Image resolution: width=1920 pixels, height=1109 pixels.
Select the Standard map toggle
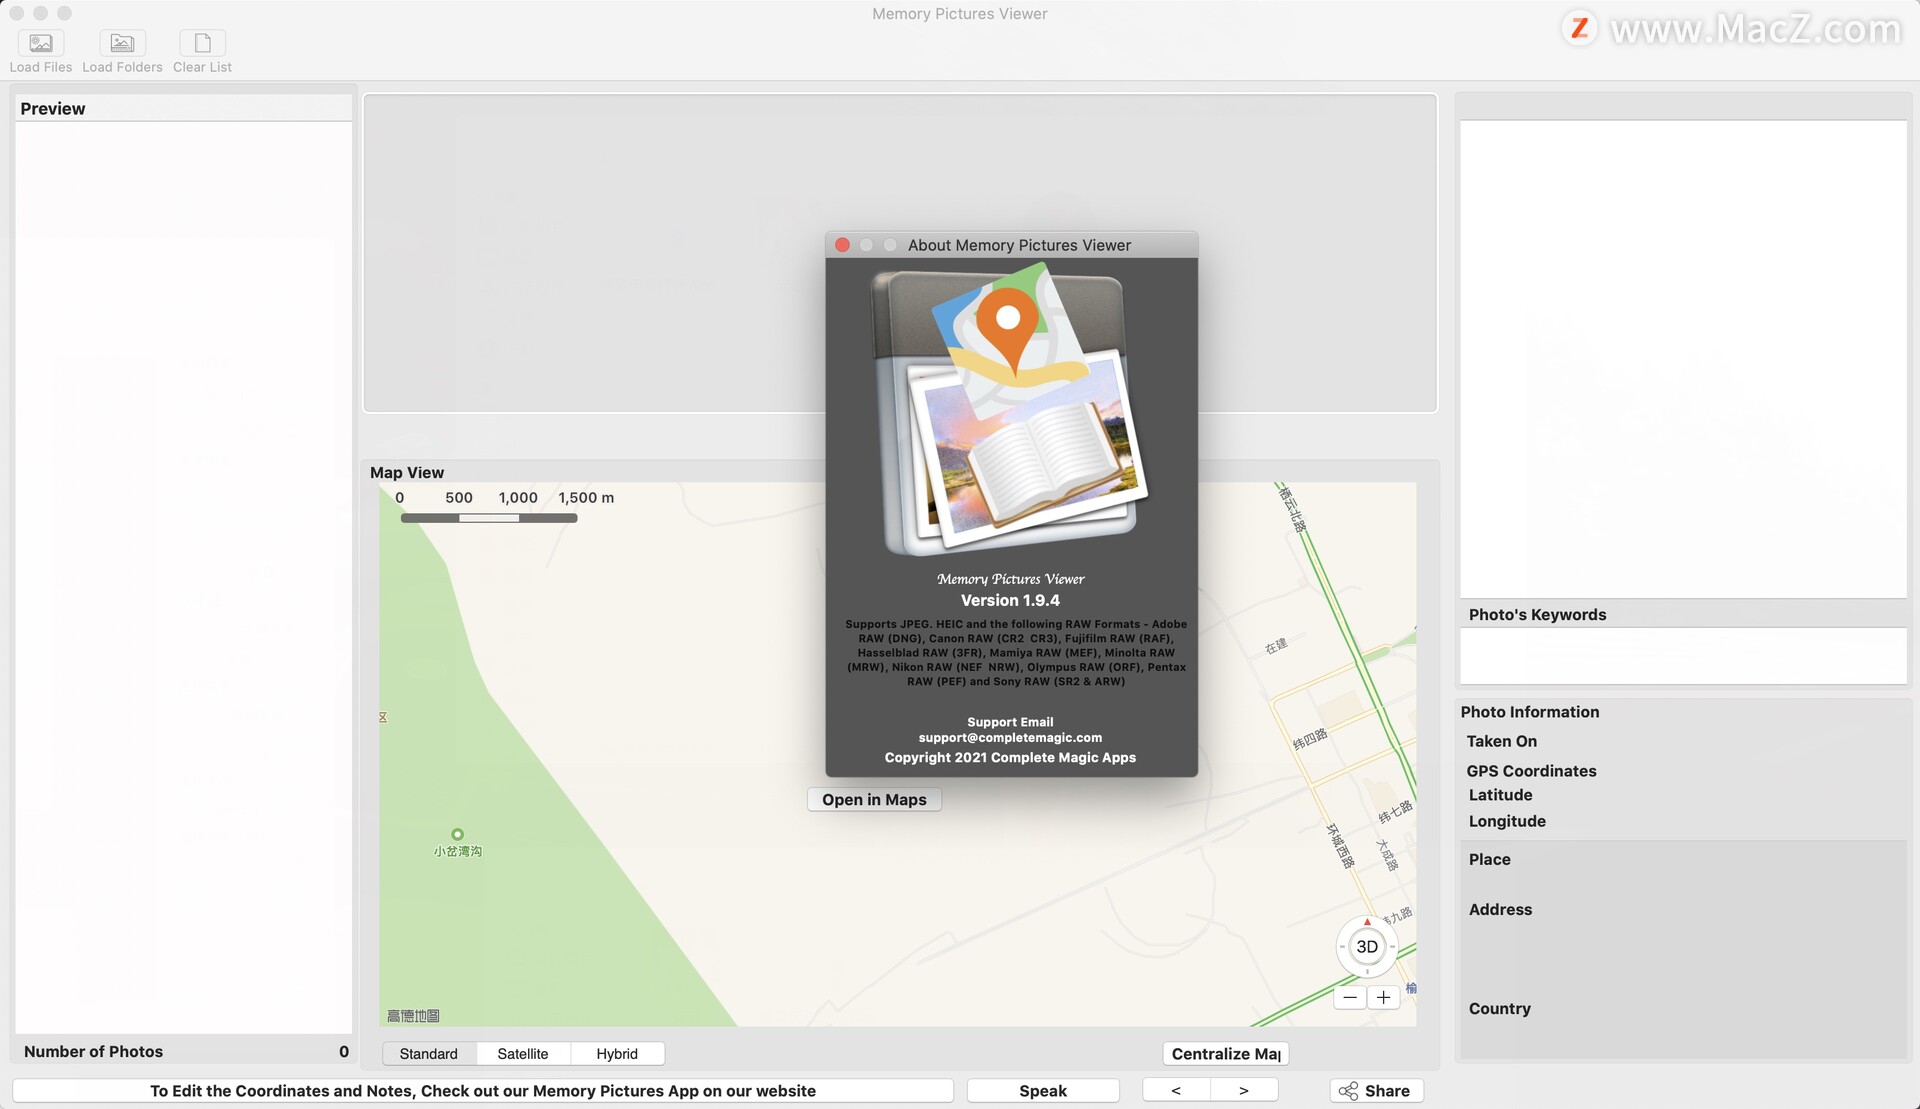pos(429,1054)
